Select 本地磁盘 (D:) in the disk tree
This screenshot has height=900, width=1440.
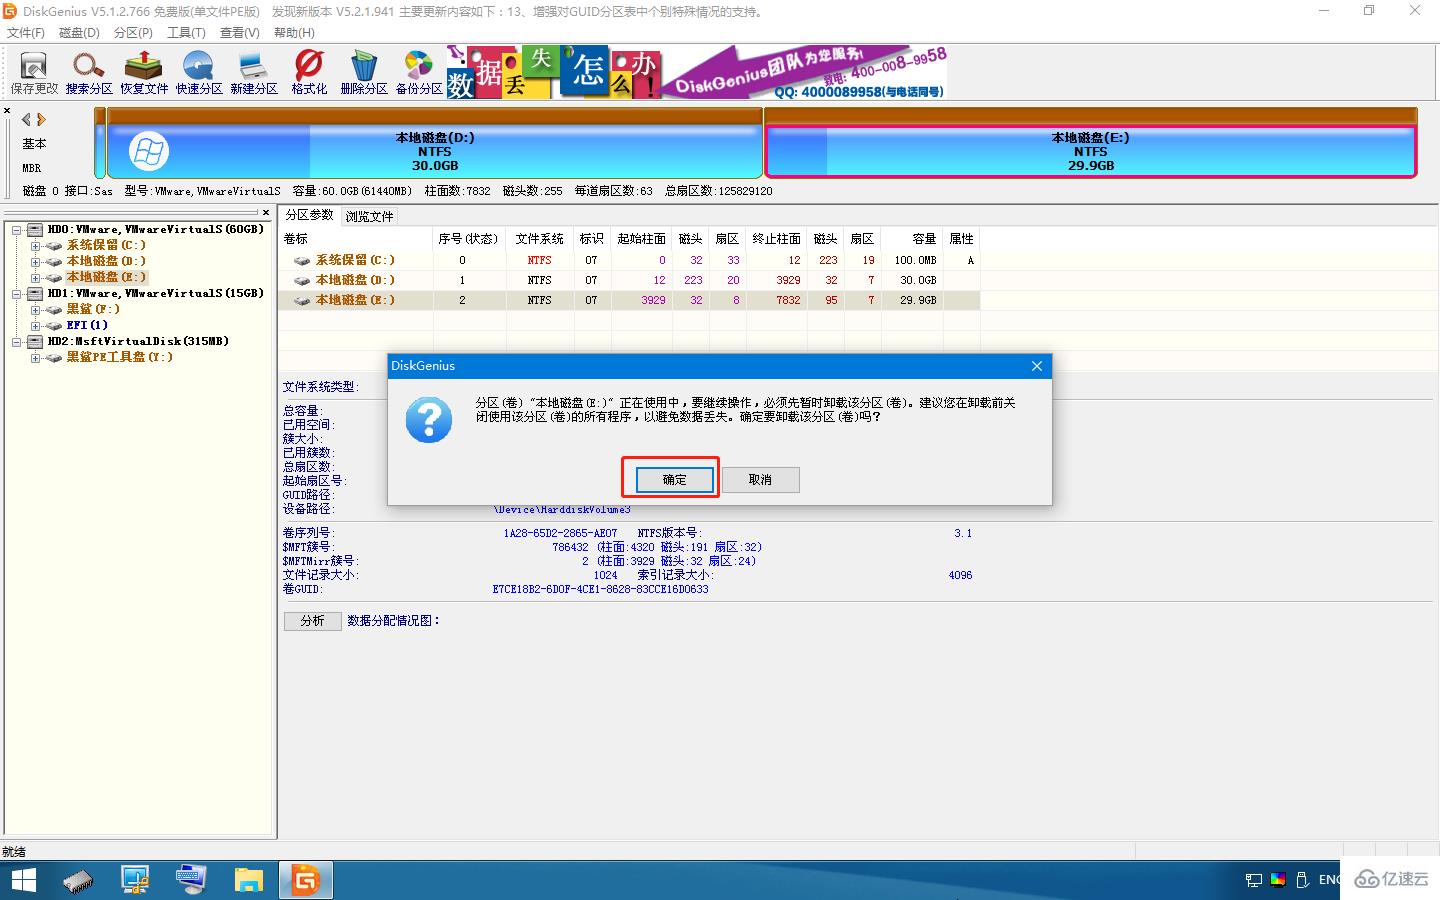(x=106, y=261)
